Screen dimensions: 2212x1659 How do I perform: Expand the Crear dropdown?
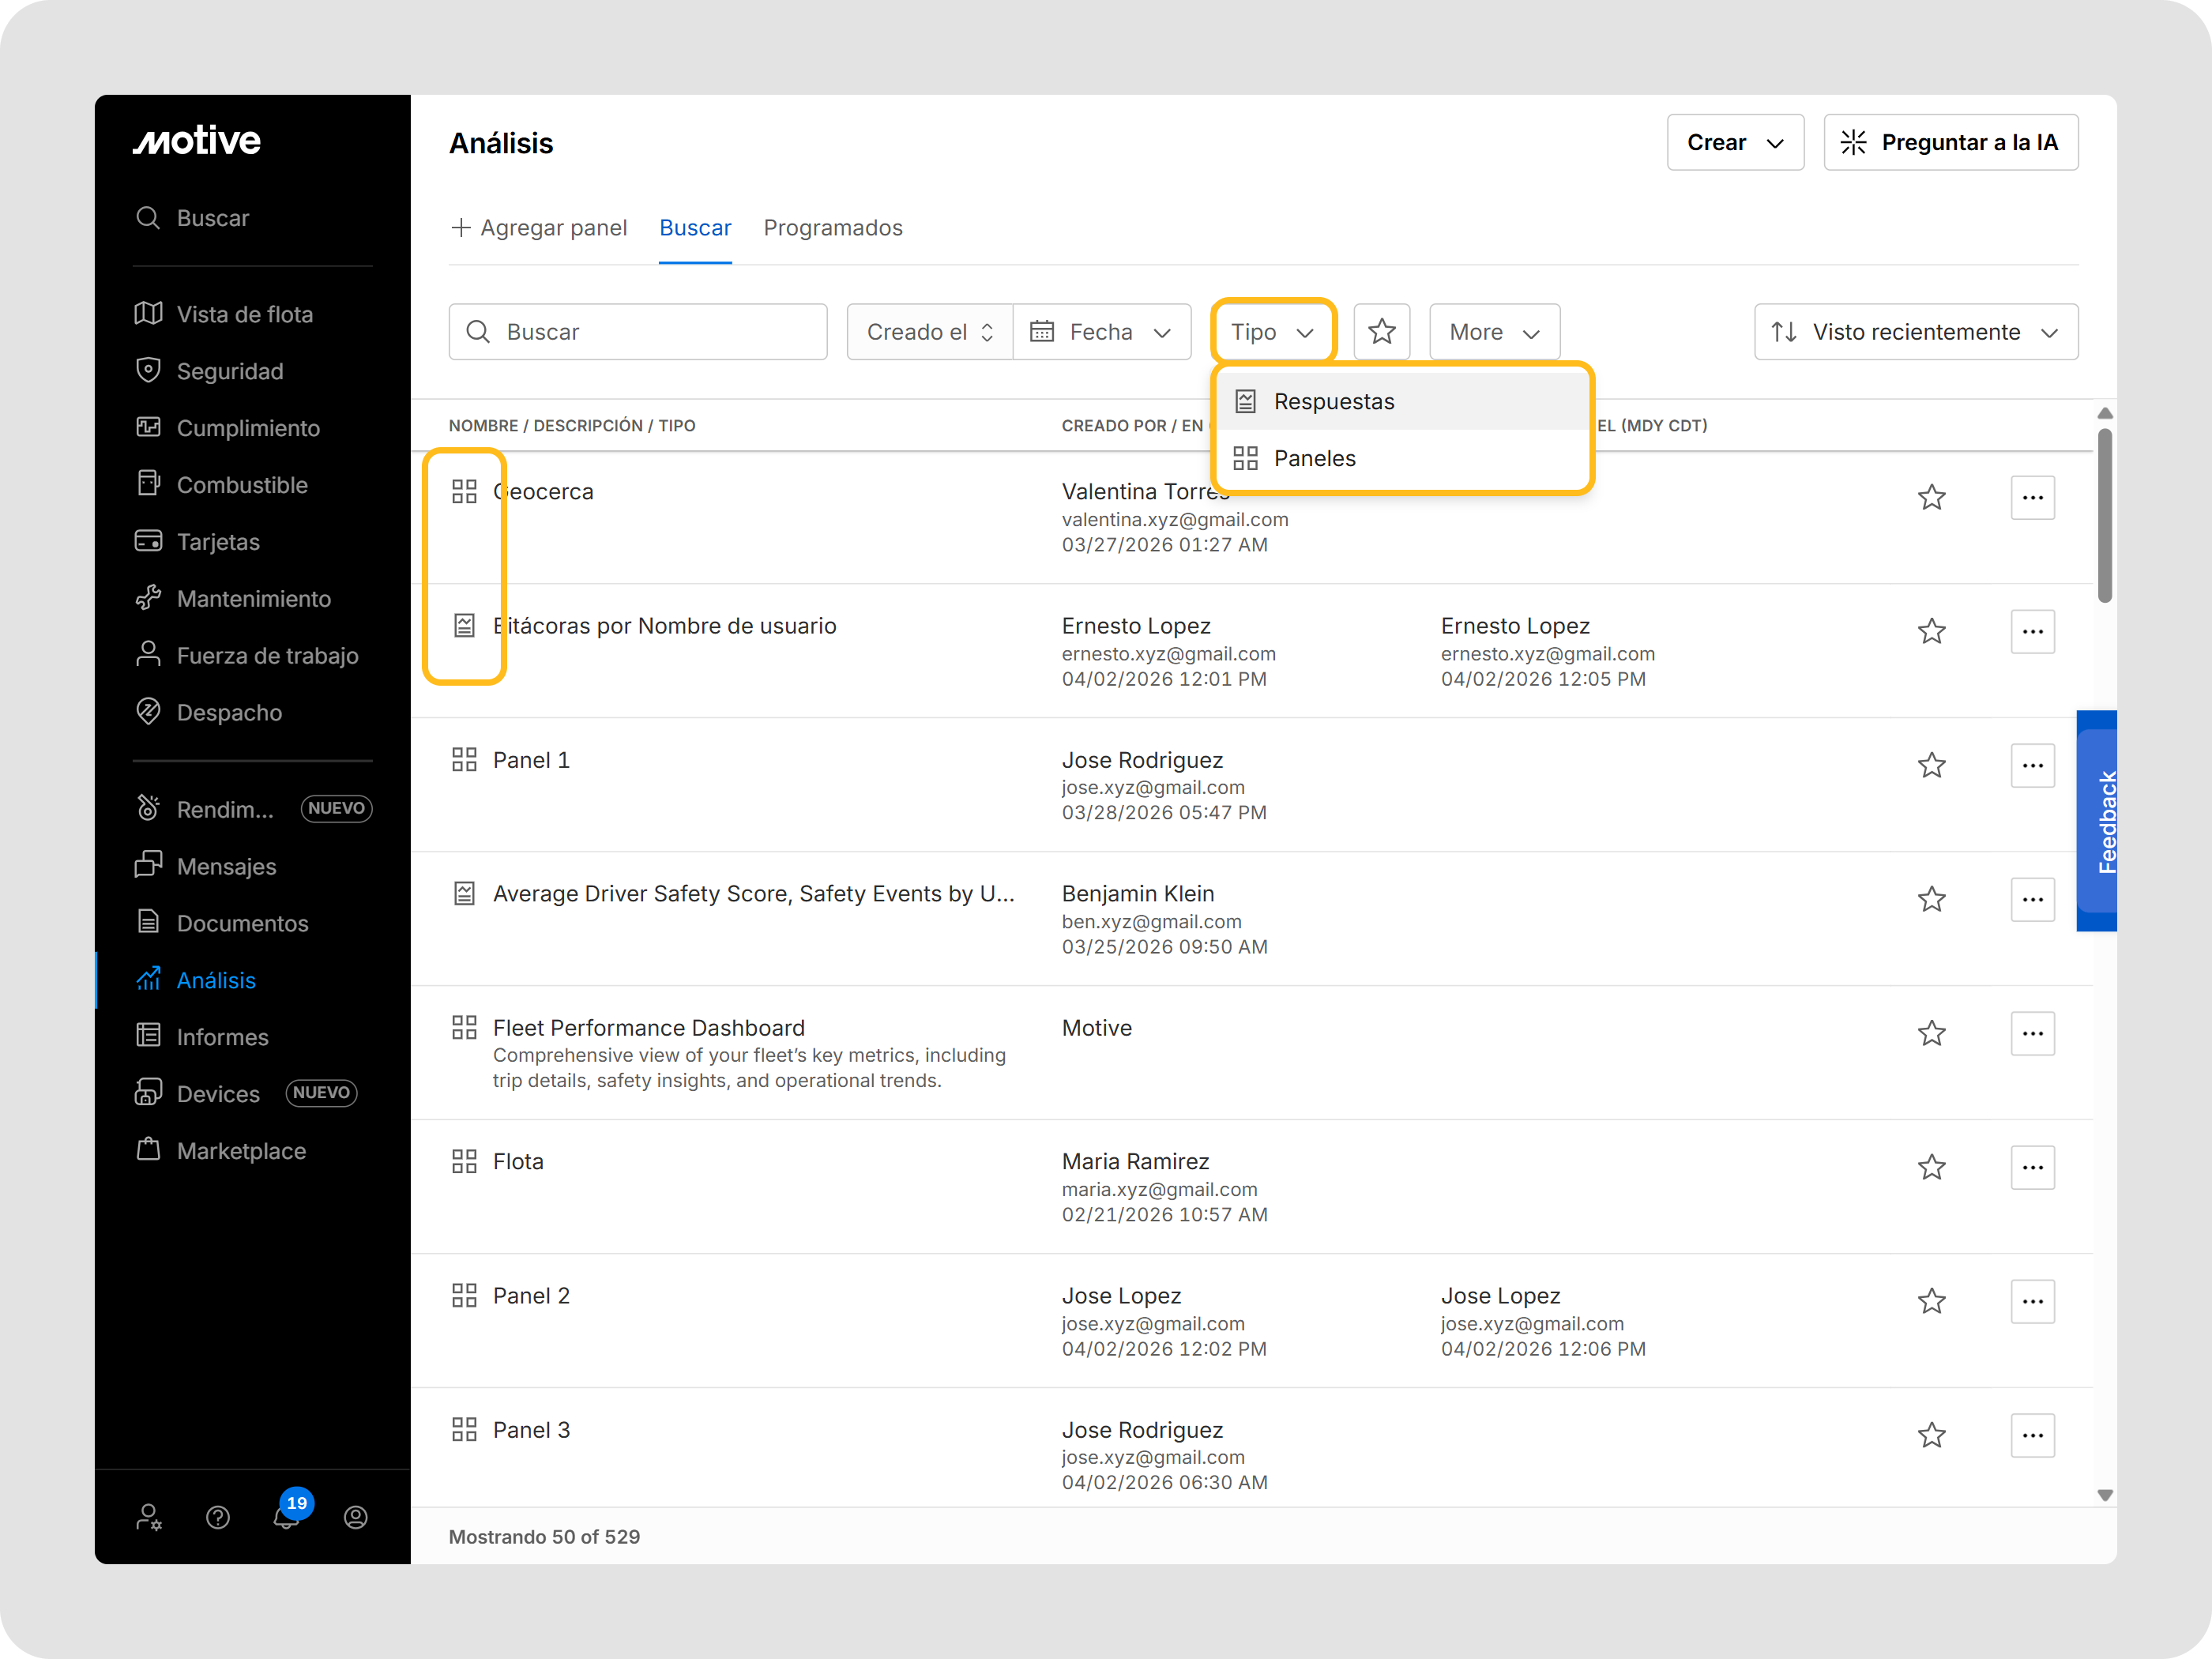1734,143
